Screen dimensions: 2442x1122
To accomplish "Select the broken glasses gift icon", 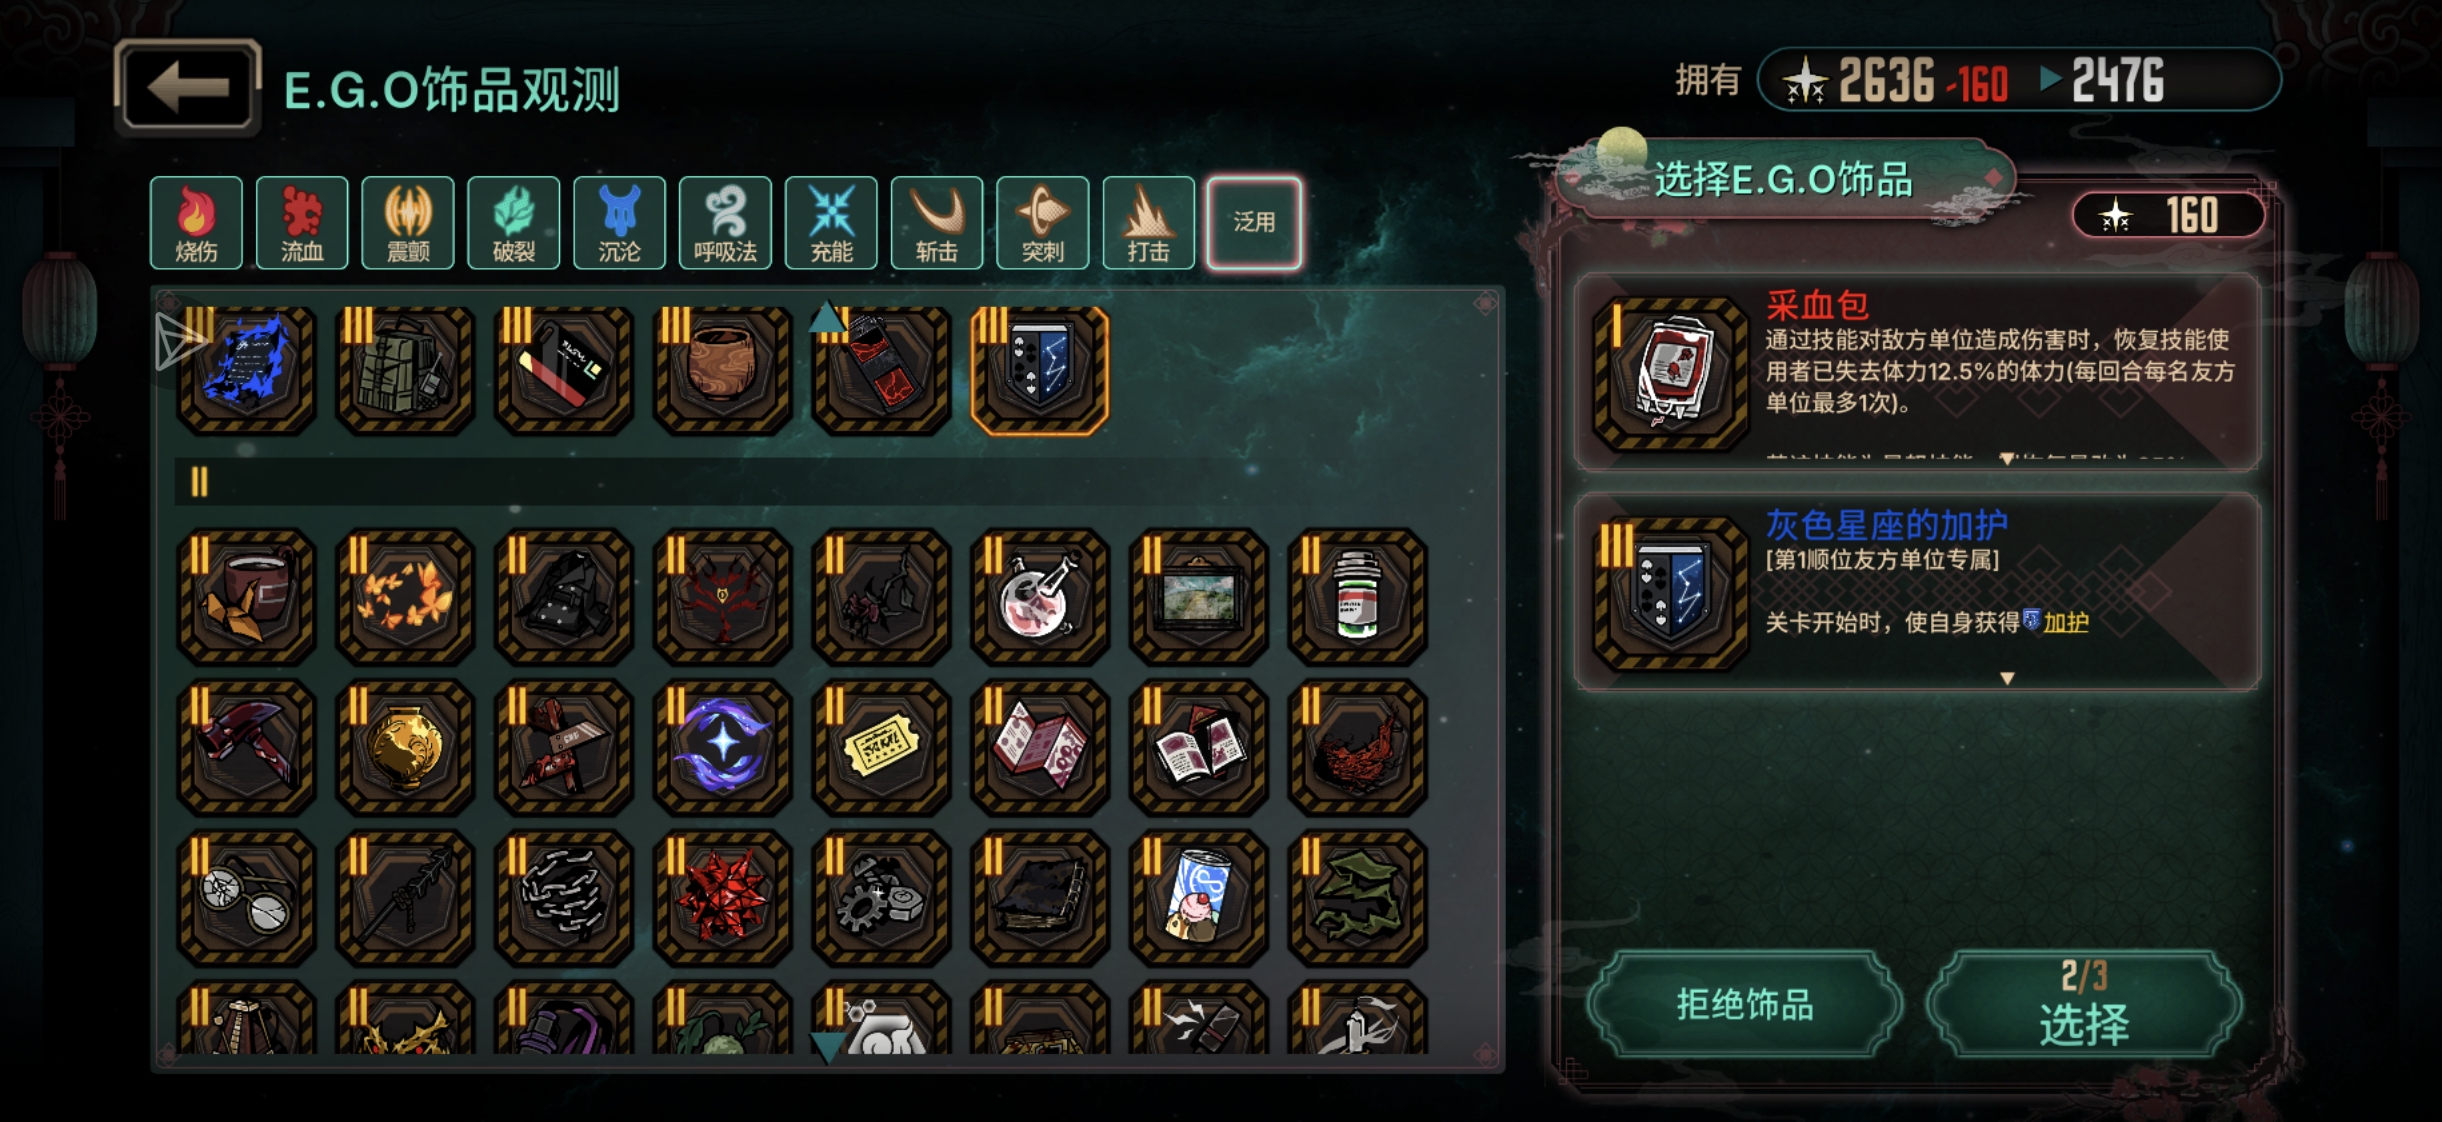I will click(246, 897).
